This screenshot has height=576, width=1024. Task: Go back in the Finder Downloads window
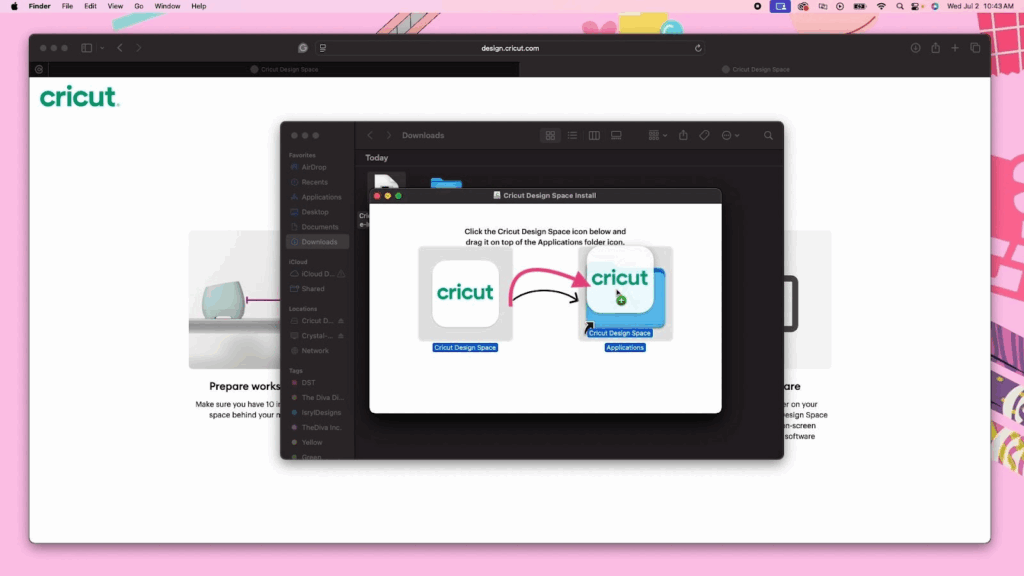pyautogui.click(x=370, y=135)
